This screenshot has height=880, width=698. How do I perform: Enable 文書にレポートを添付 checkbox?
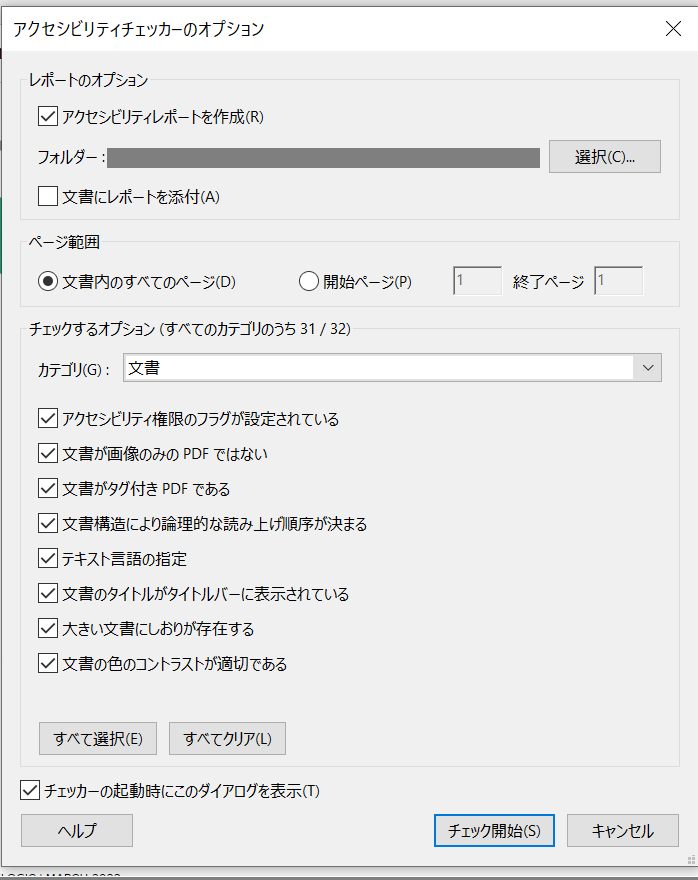click(x=48, y=196)
